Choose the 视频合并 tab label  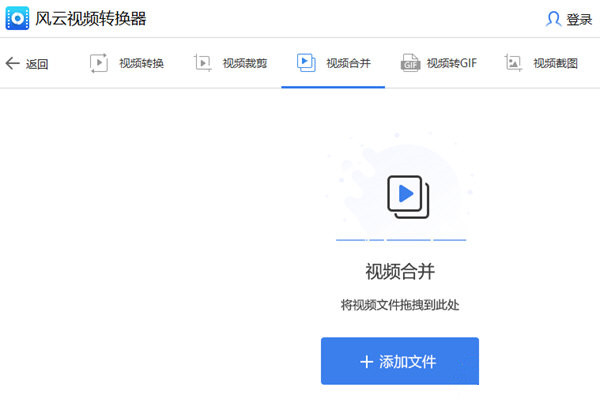click(x=348, y=64)
